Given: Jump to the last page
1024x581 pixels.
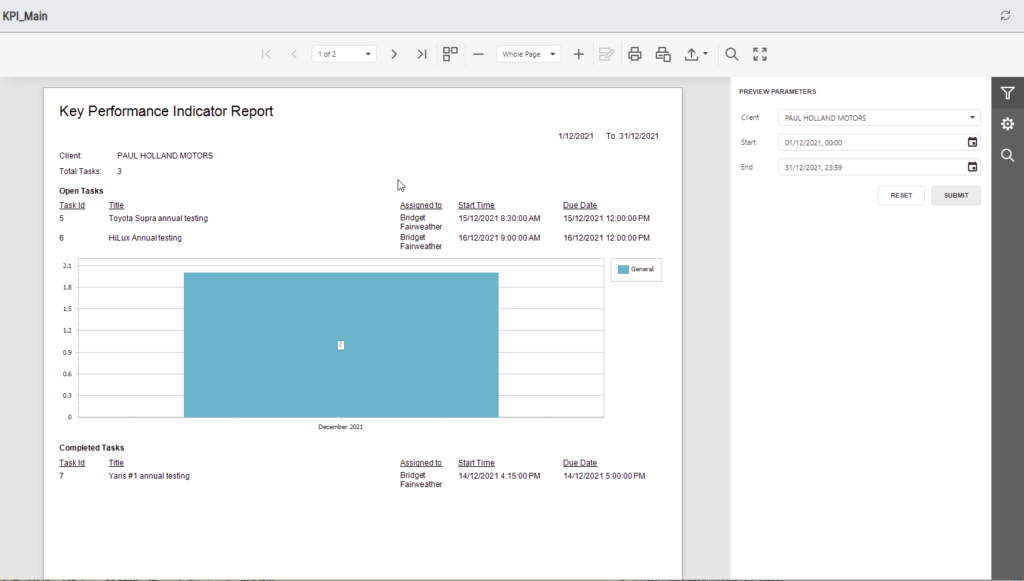Looking at the screenshot, I should coord(422,54).
